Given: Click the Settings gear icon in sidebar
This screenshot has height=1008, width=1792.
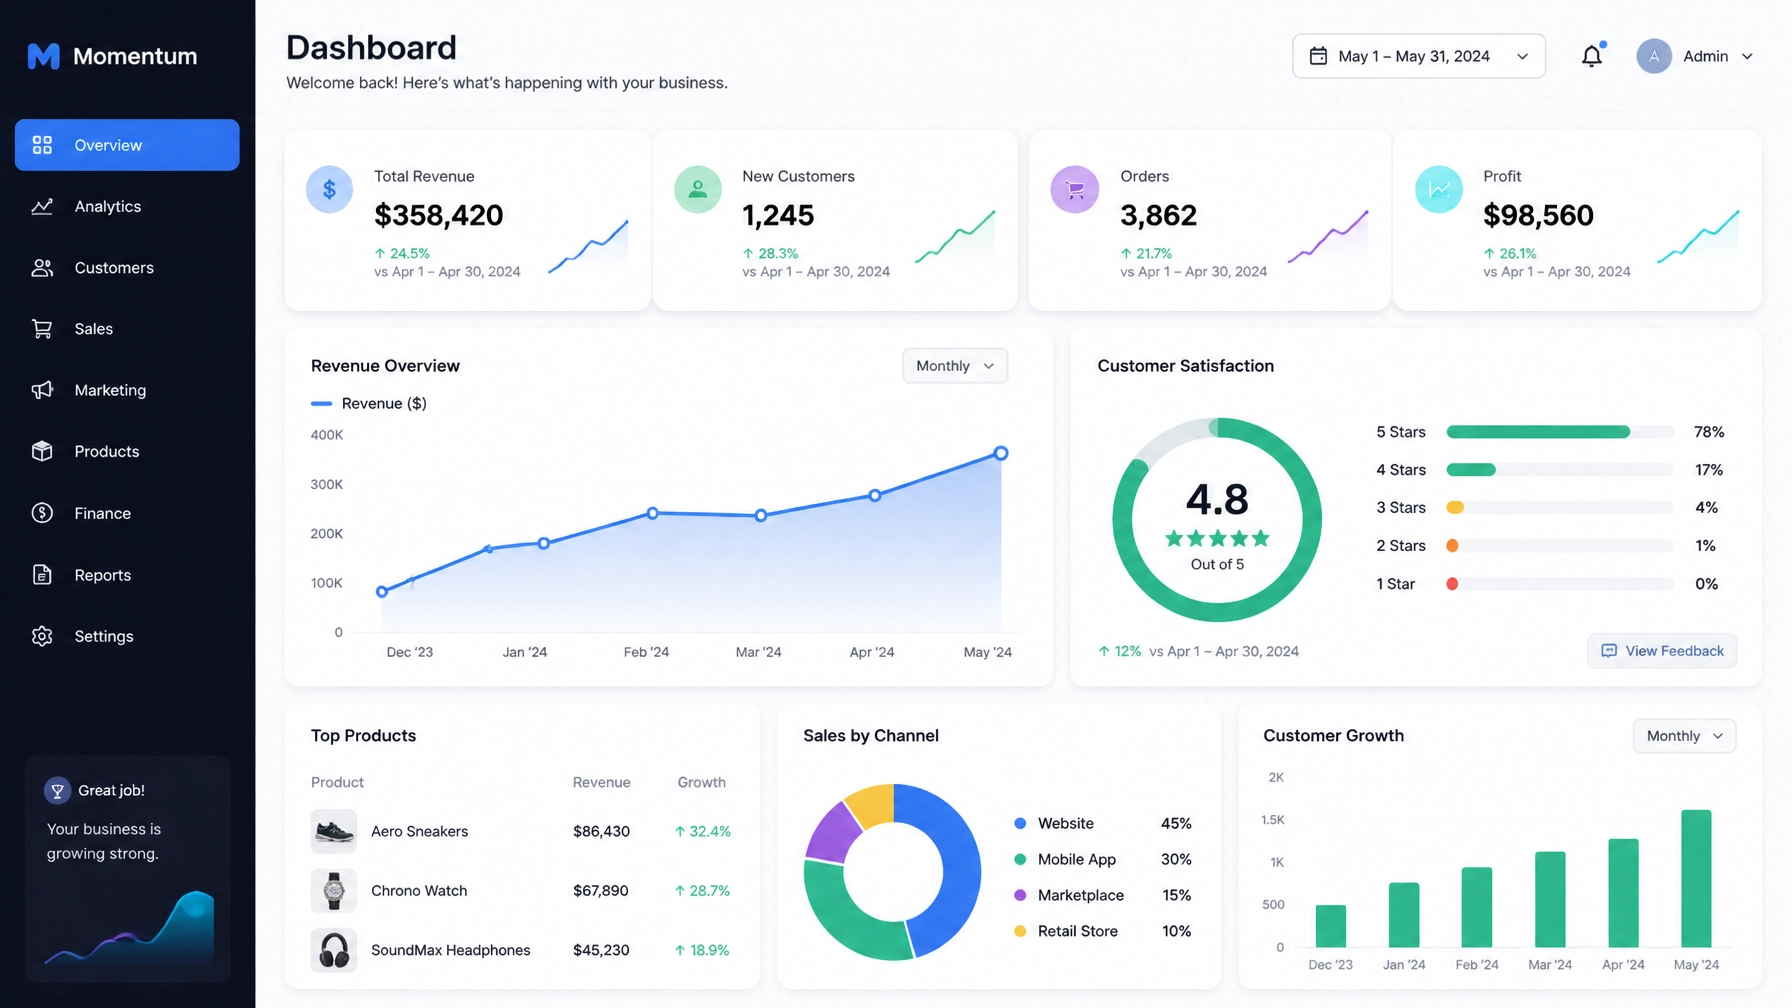Looking at the screenshot, I should point(42,636).
